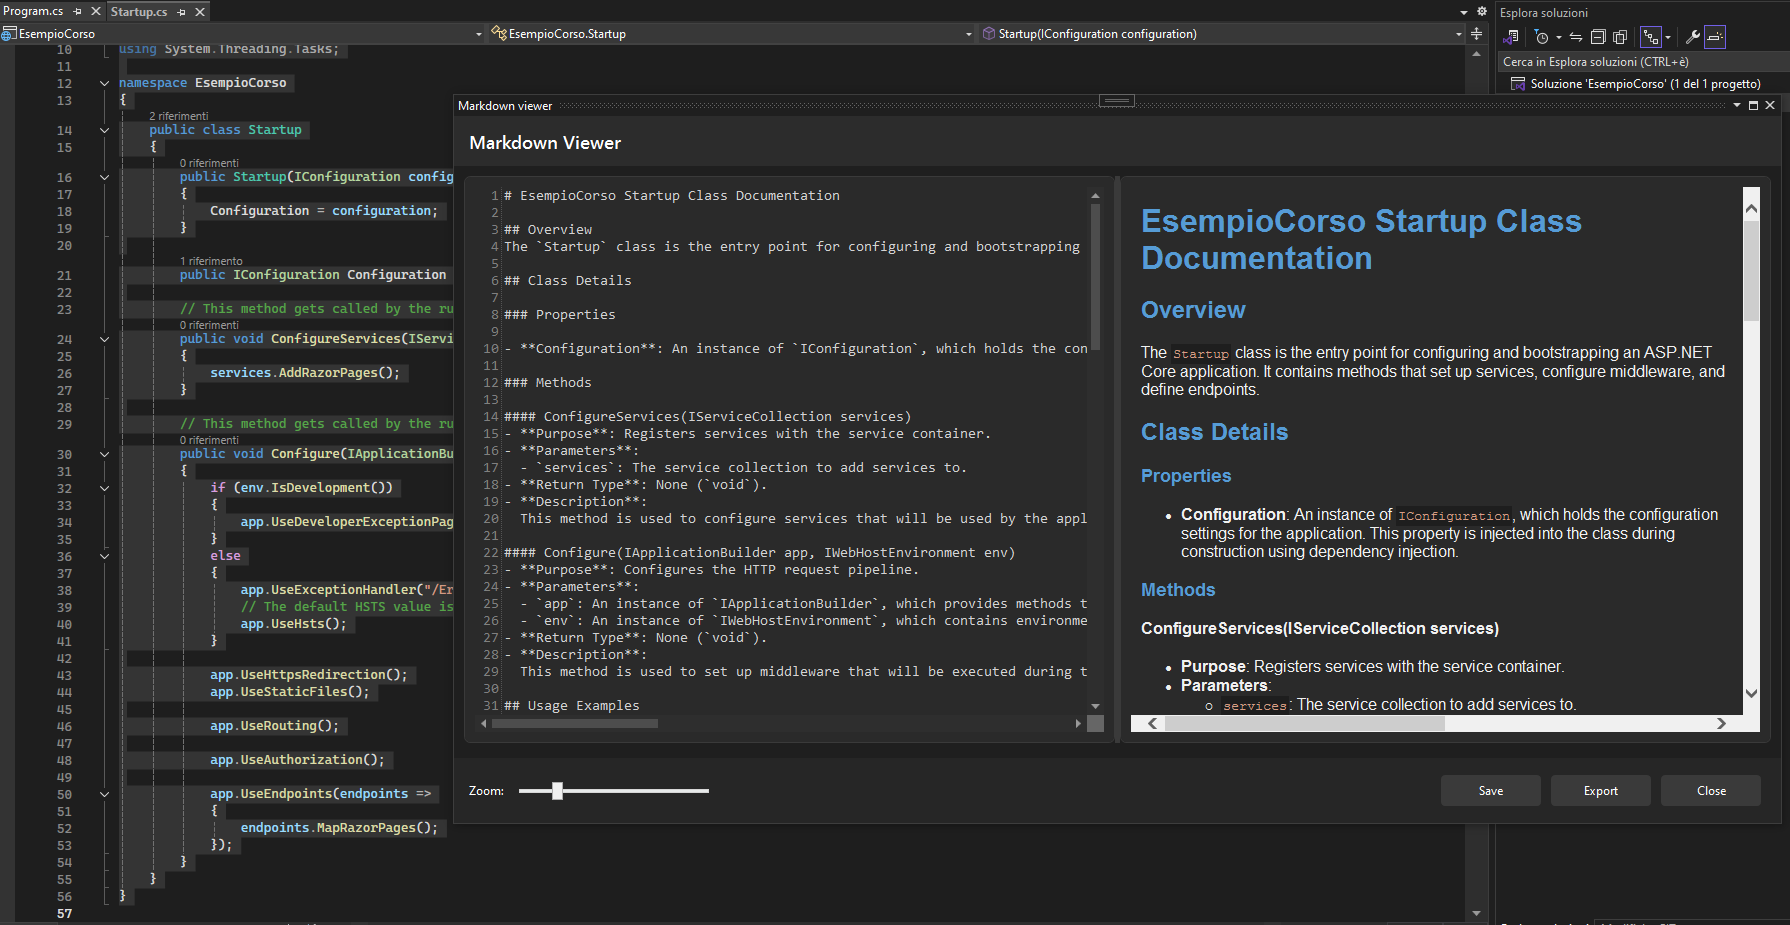Viewport: 1790px width, 925px height.
Task: Click the show all files icon
Action: pyautogui.click(x=1620, y=37)
